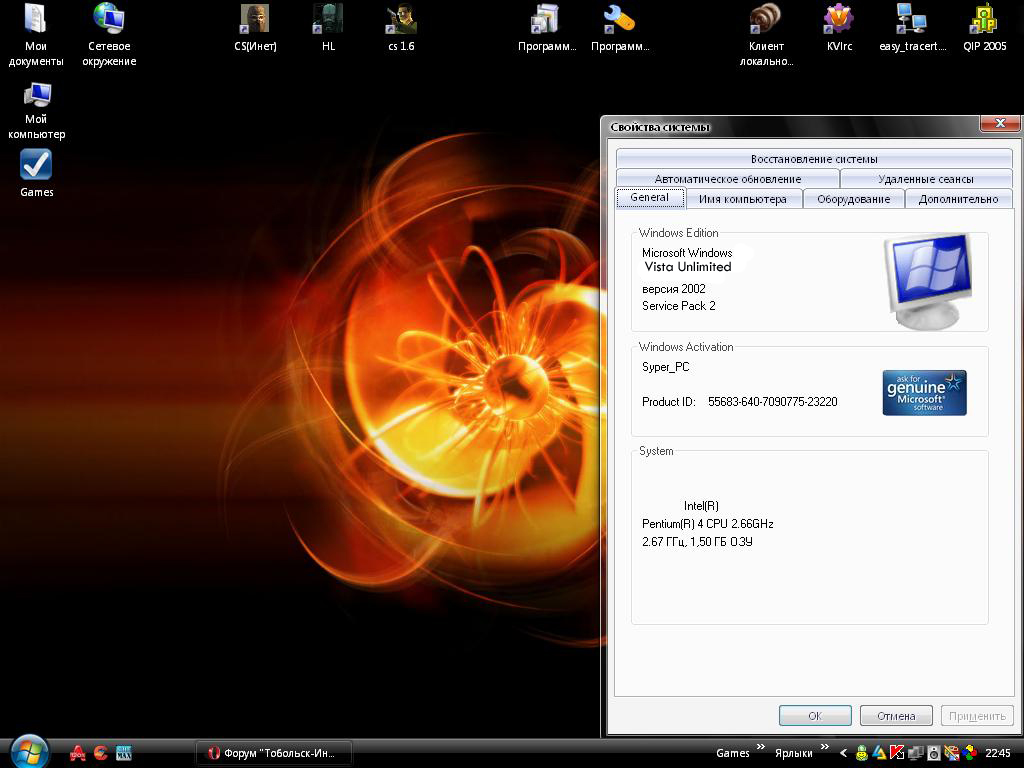Switch to the Форум Тобольск-Ин... Opera taskbar button
The height and width of the screenshot is (768, 1024).
coord(274,753)
